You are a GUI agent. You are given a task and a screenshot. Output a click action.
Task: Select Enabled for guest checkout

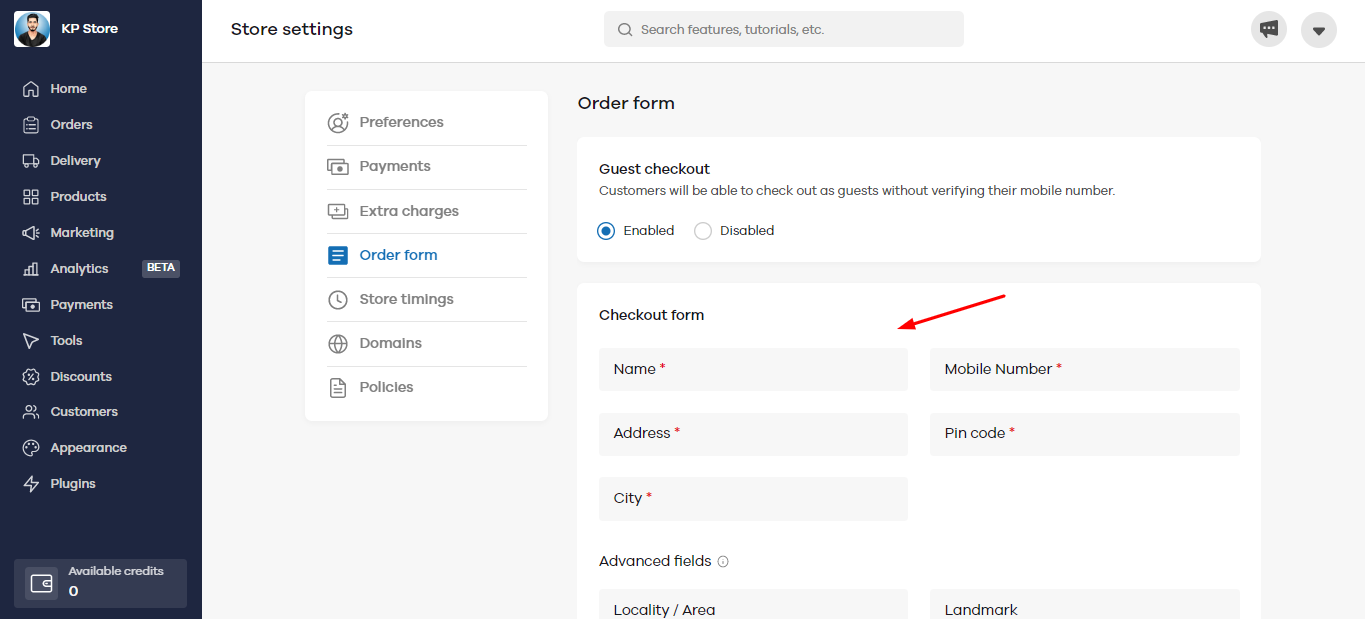coord(606,231)
